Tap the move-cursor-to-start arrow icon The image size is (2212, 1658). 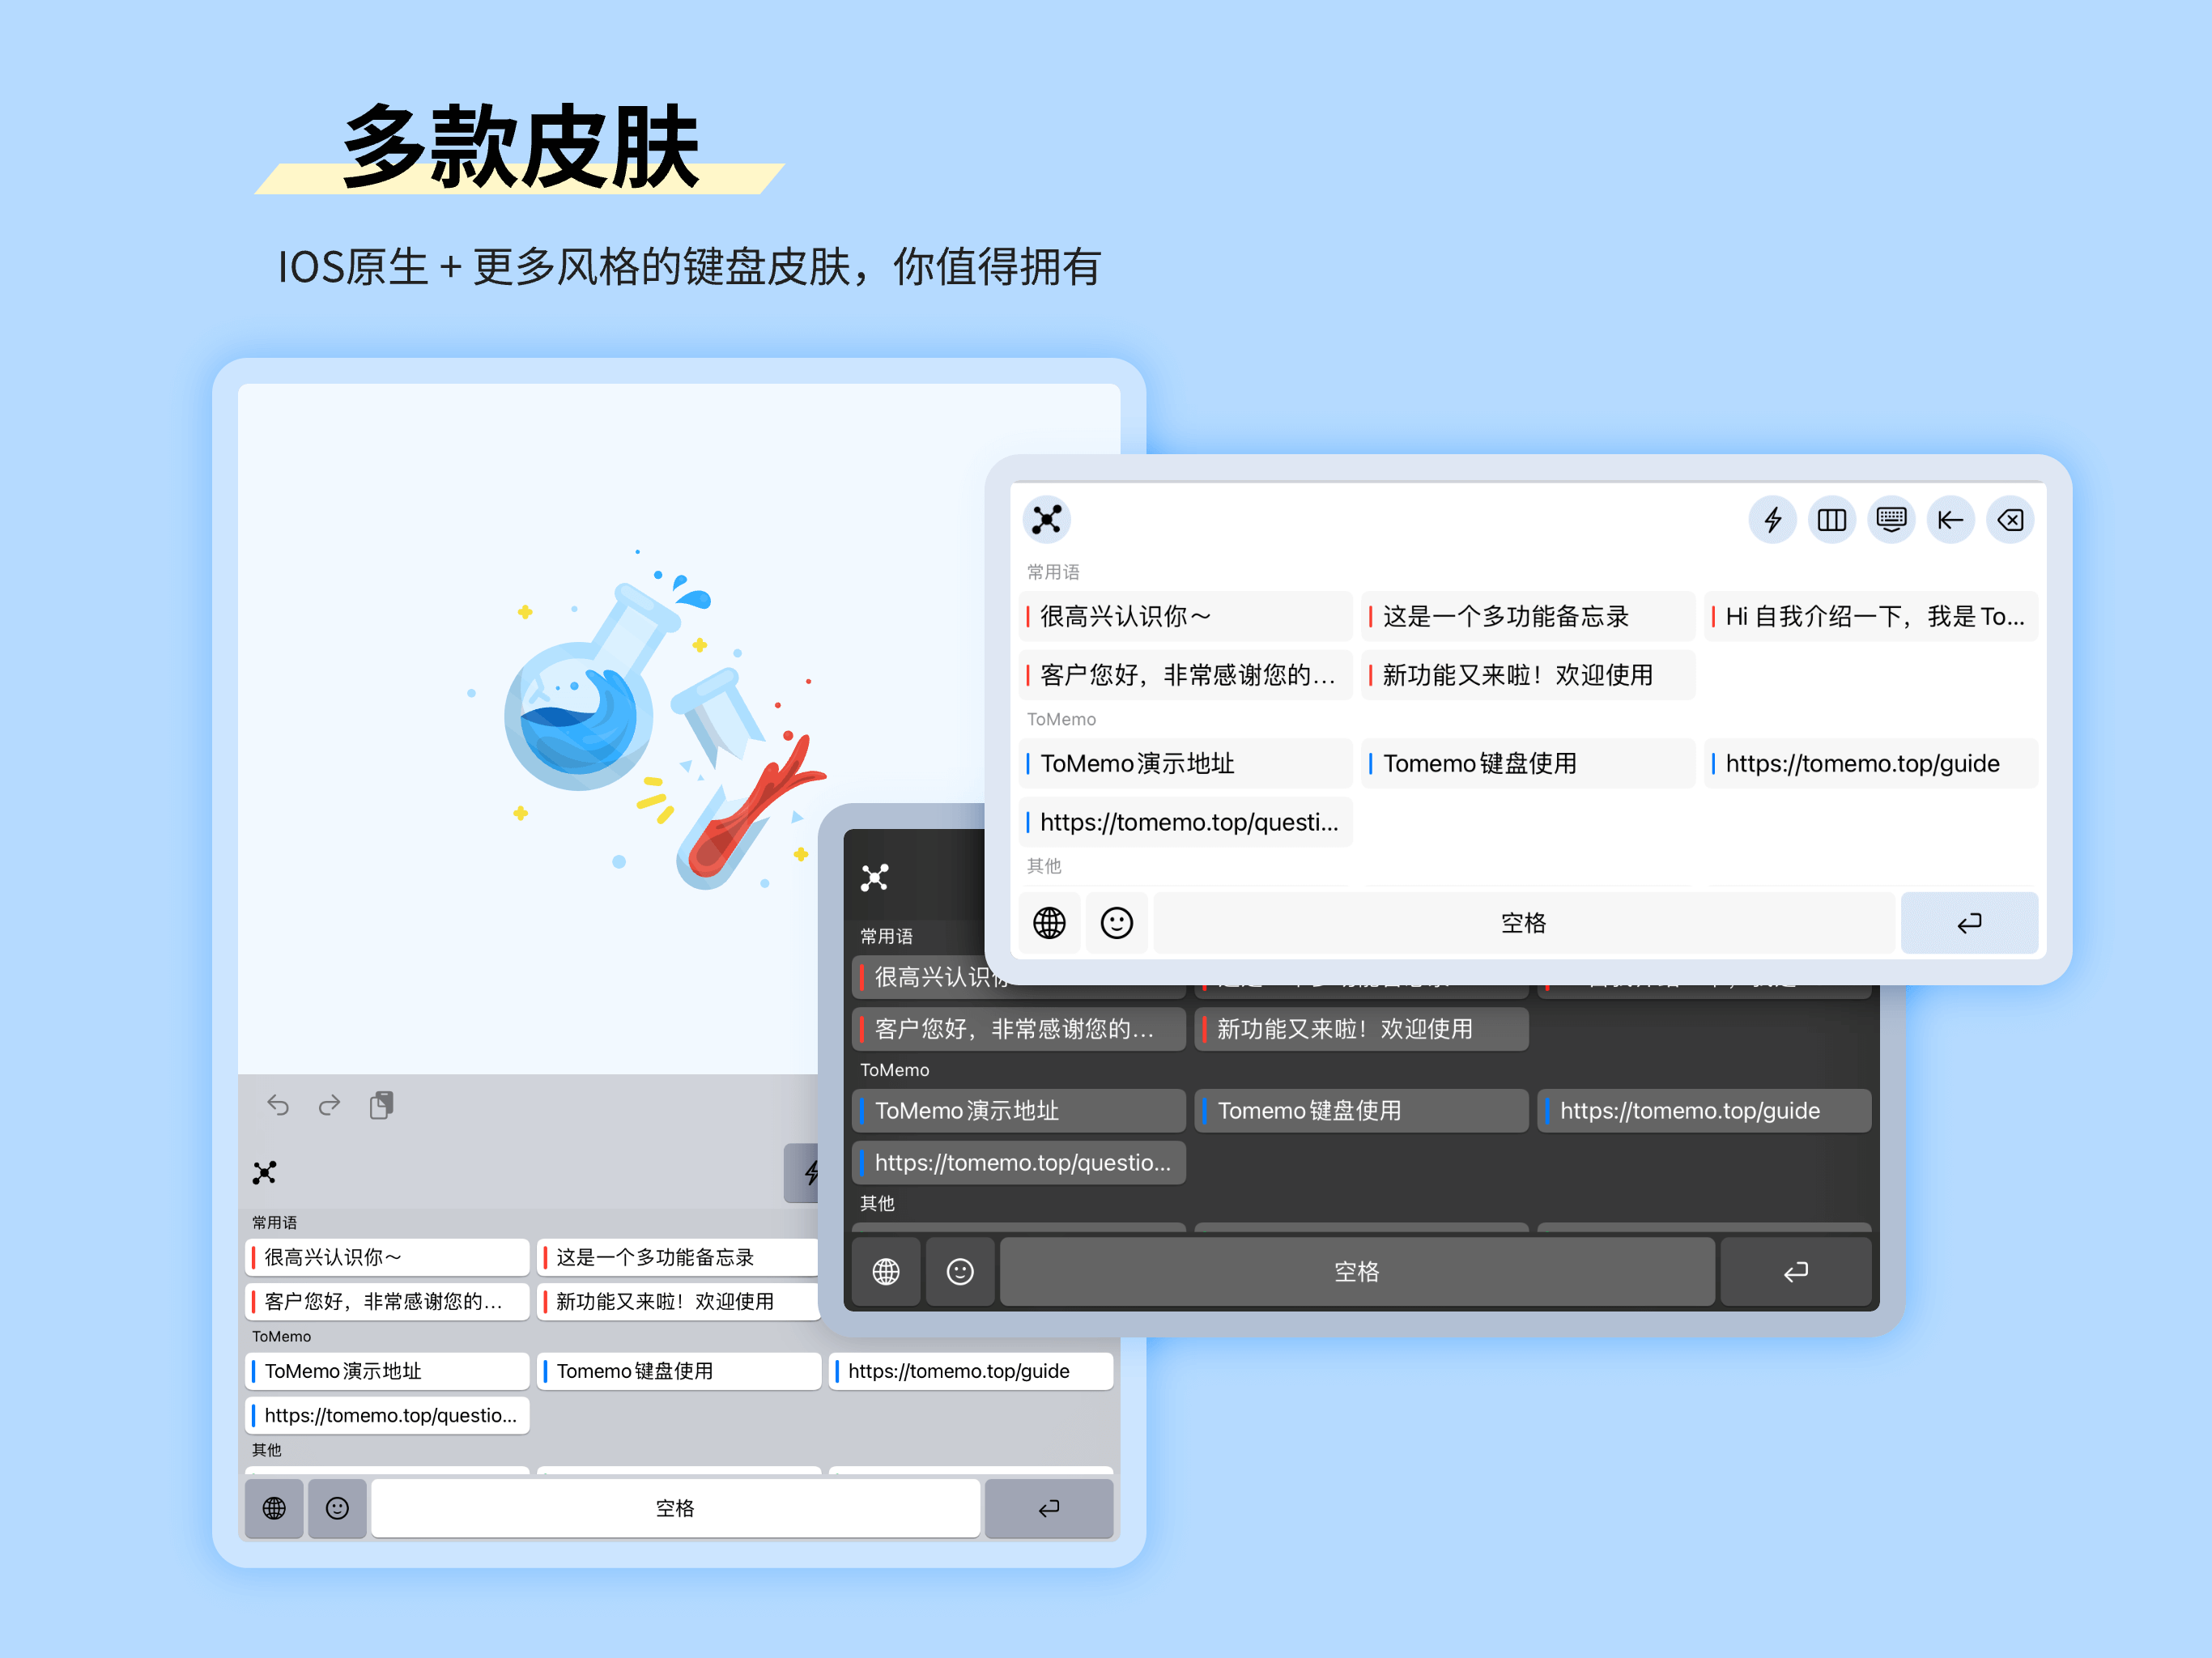coord(1950,520)
